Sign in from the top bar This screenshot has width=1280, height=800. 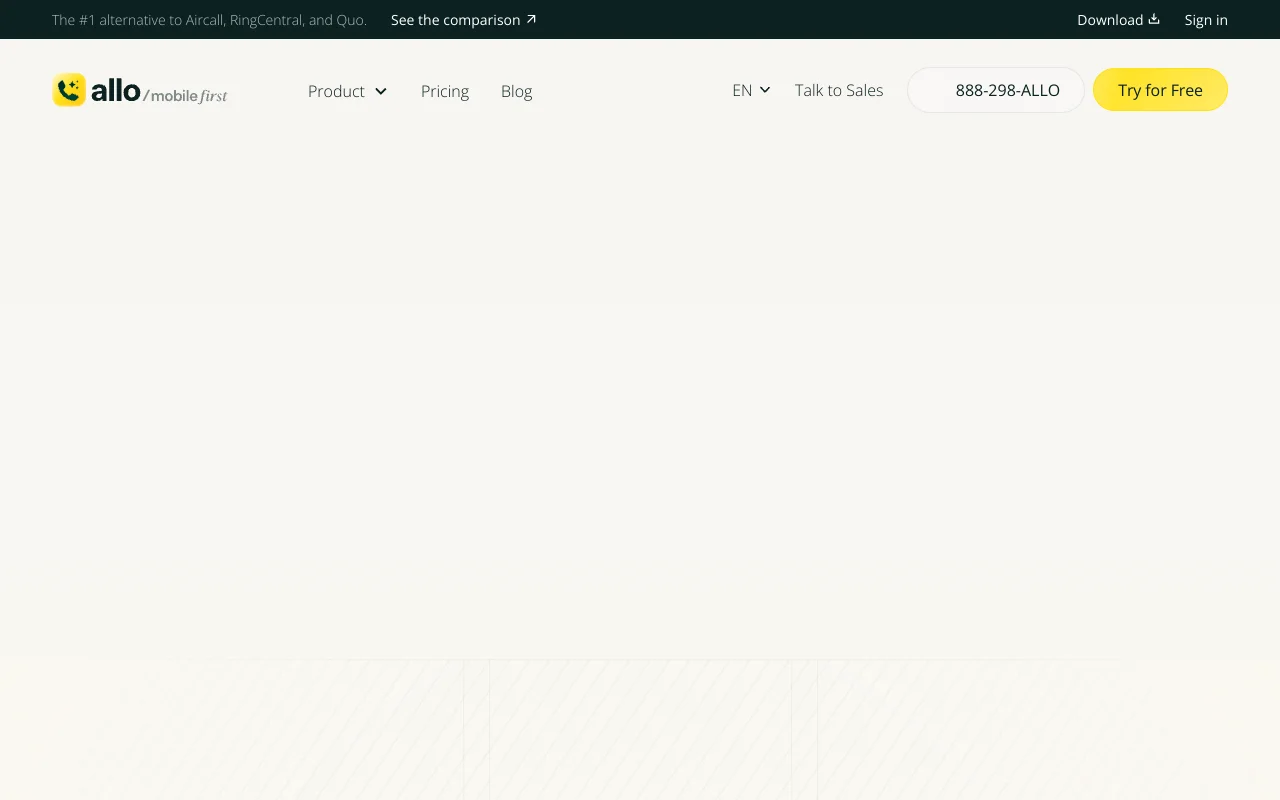click(1206, 20)
